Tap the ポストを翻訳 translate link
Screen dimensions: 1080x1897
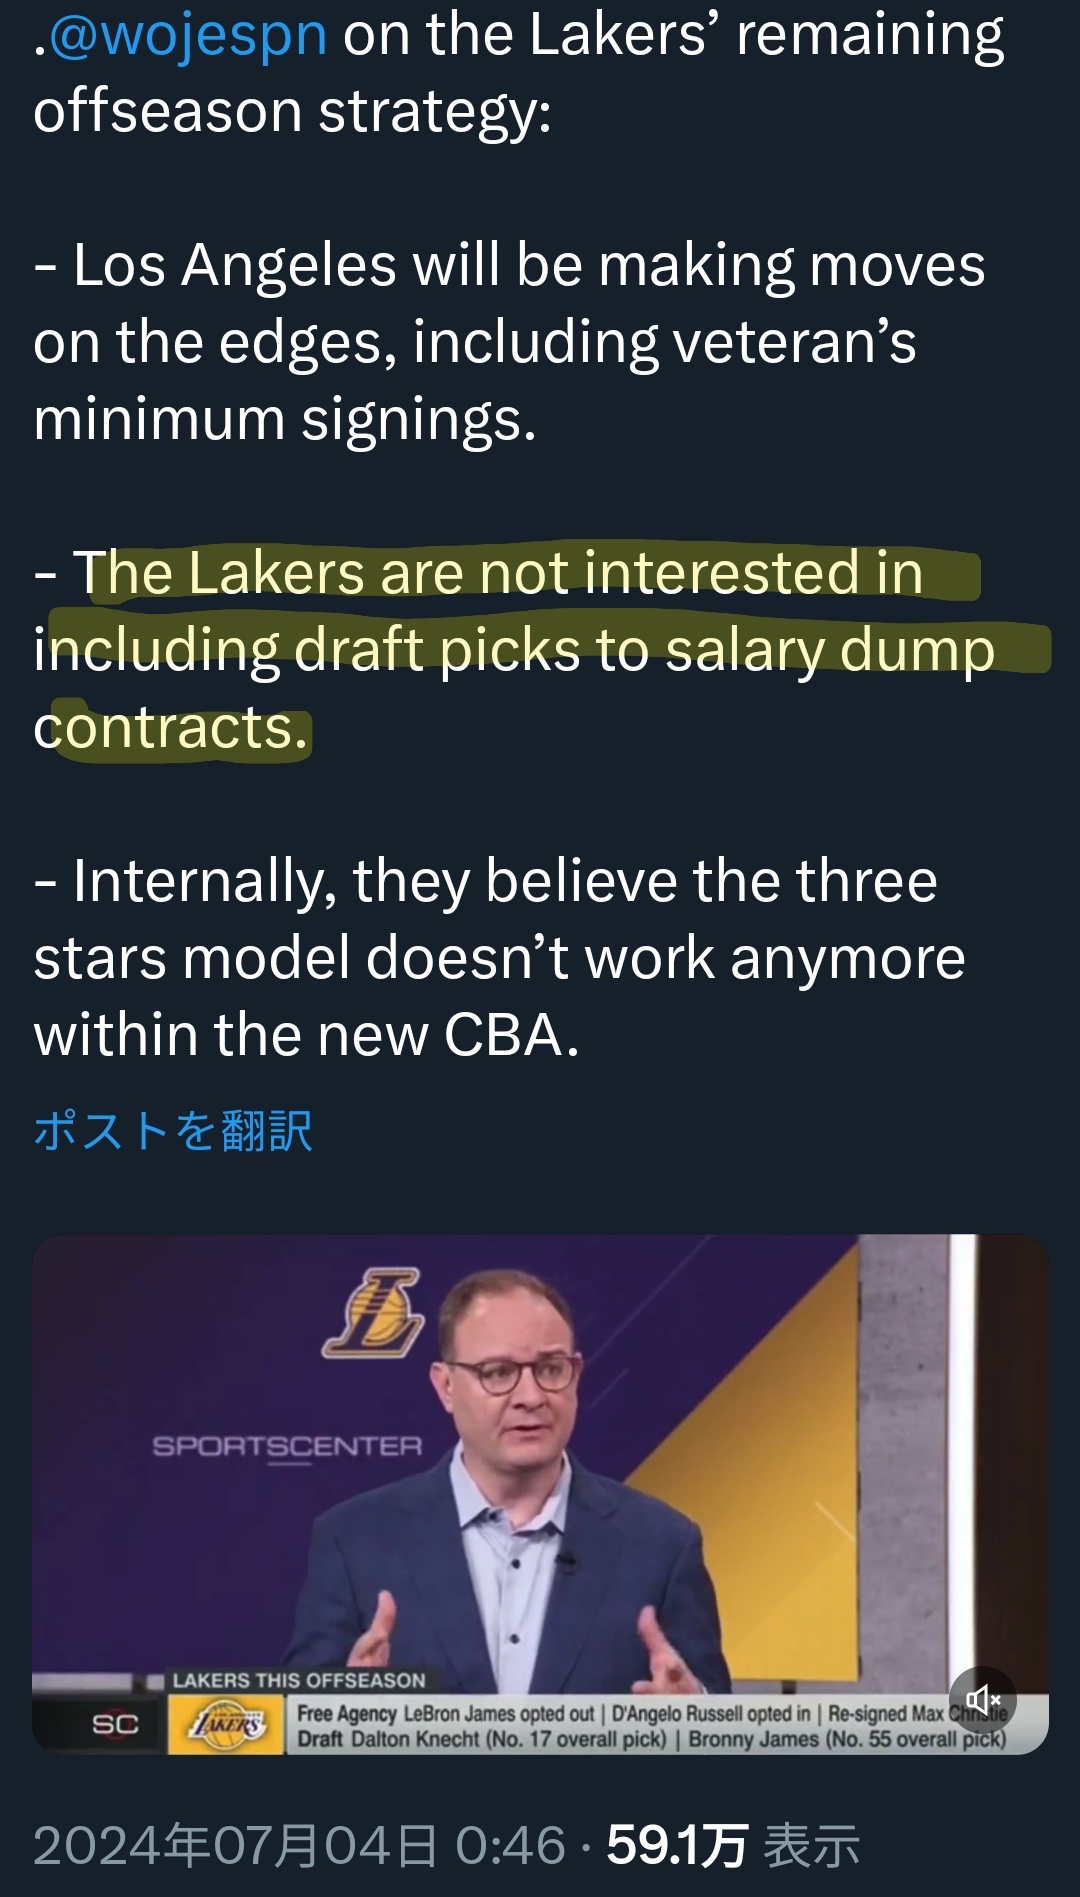click(x=173, y=1131)
